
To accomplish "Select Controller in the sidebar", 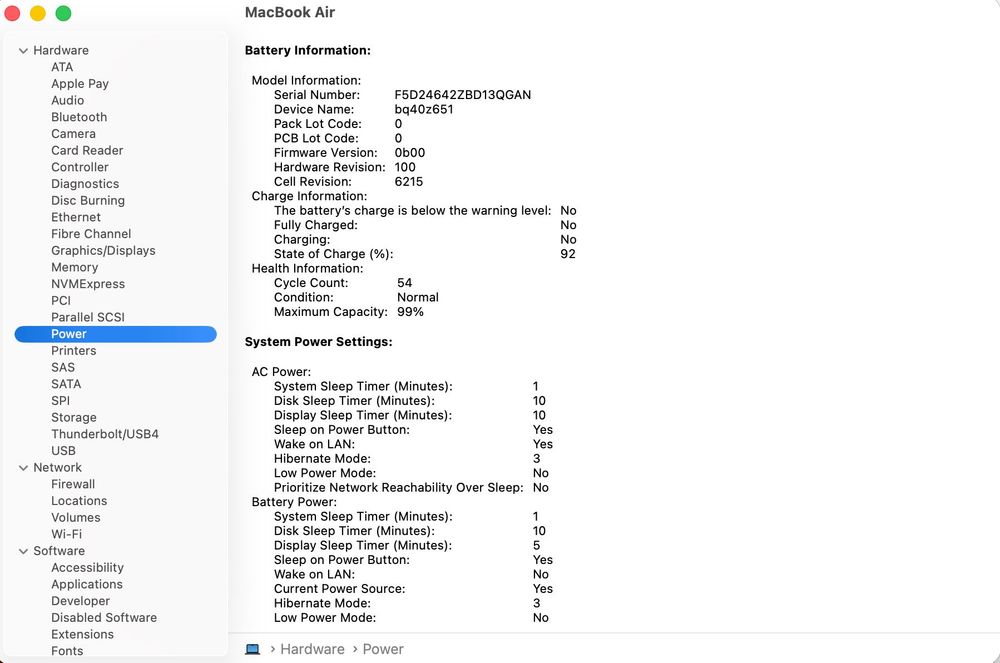I will point(80,167).
